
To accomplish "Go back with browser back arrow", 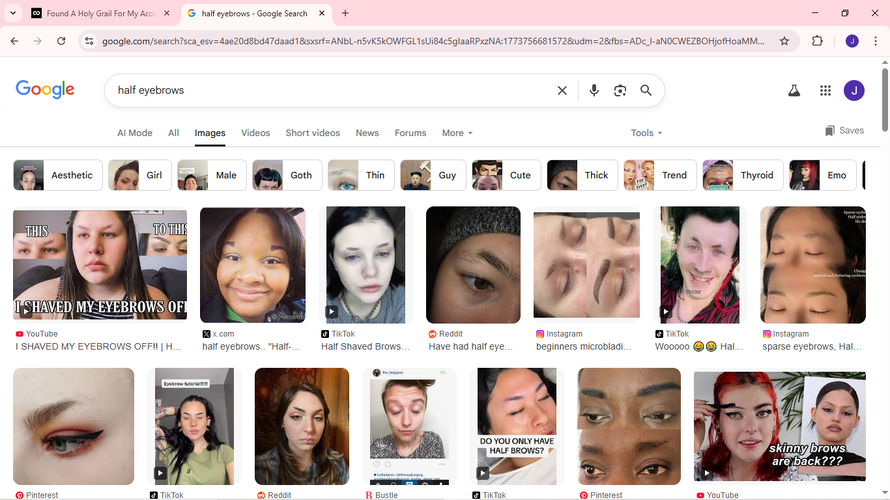I will pos(15,41).
